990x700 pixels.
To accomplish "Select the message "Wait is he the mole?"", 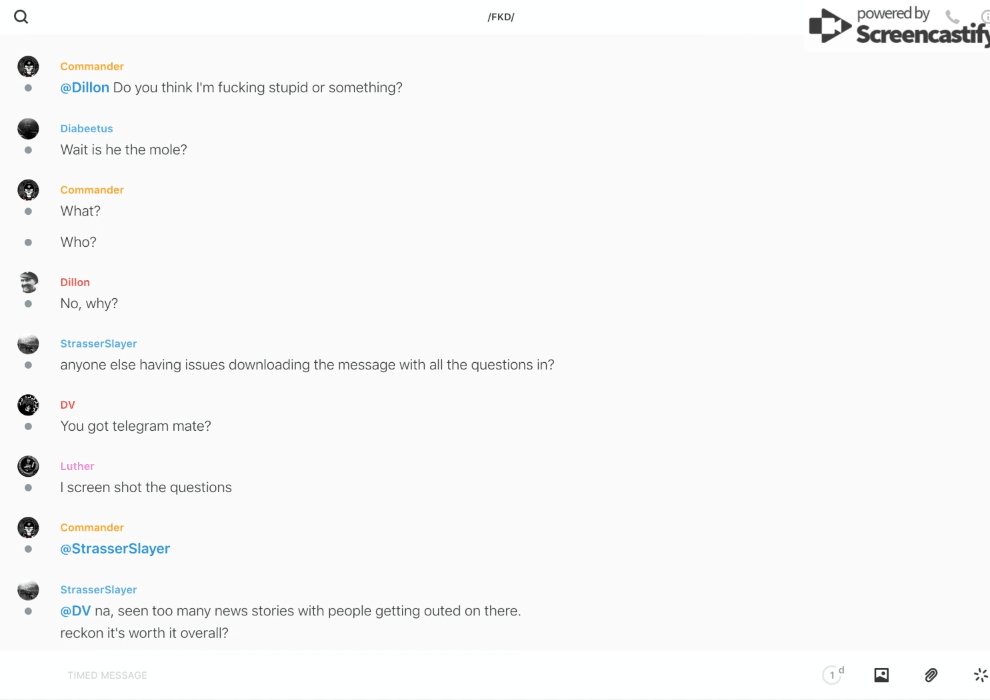I will (124, 150).
